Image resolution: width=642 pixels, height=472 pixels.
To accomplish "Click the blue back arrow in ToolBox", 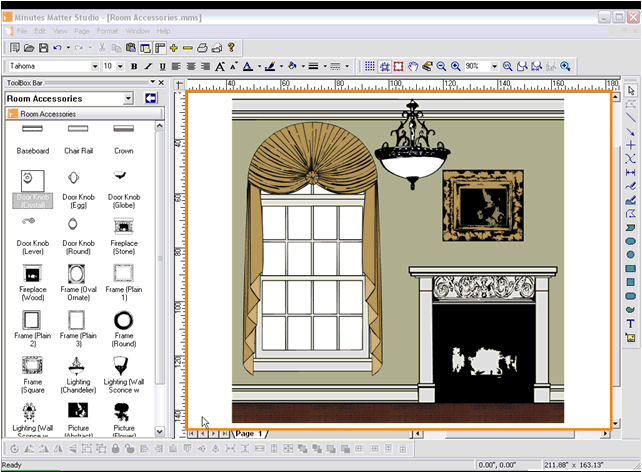I will 151,98.
